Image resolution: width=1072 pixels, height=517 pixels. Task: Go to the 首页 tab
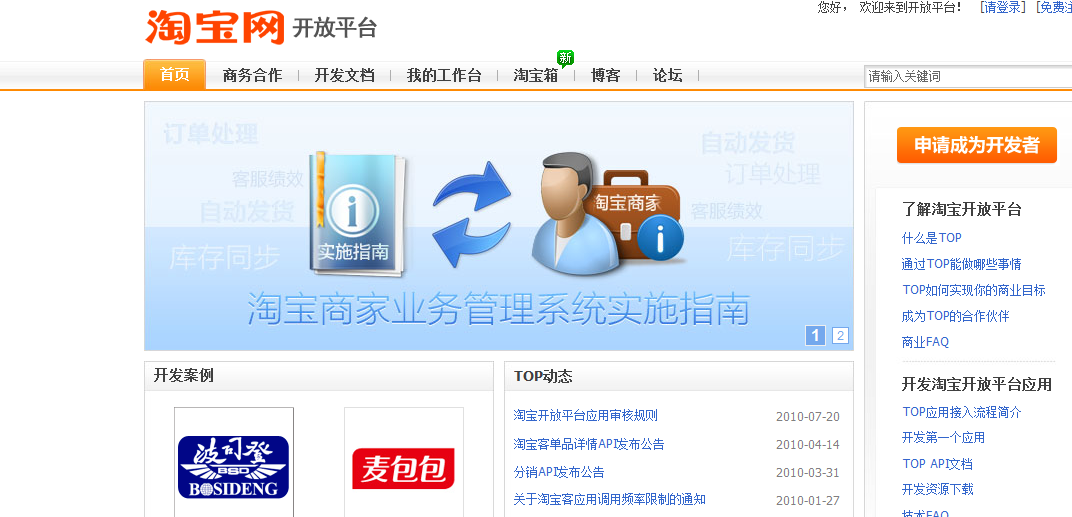[x=174, y=75]
